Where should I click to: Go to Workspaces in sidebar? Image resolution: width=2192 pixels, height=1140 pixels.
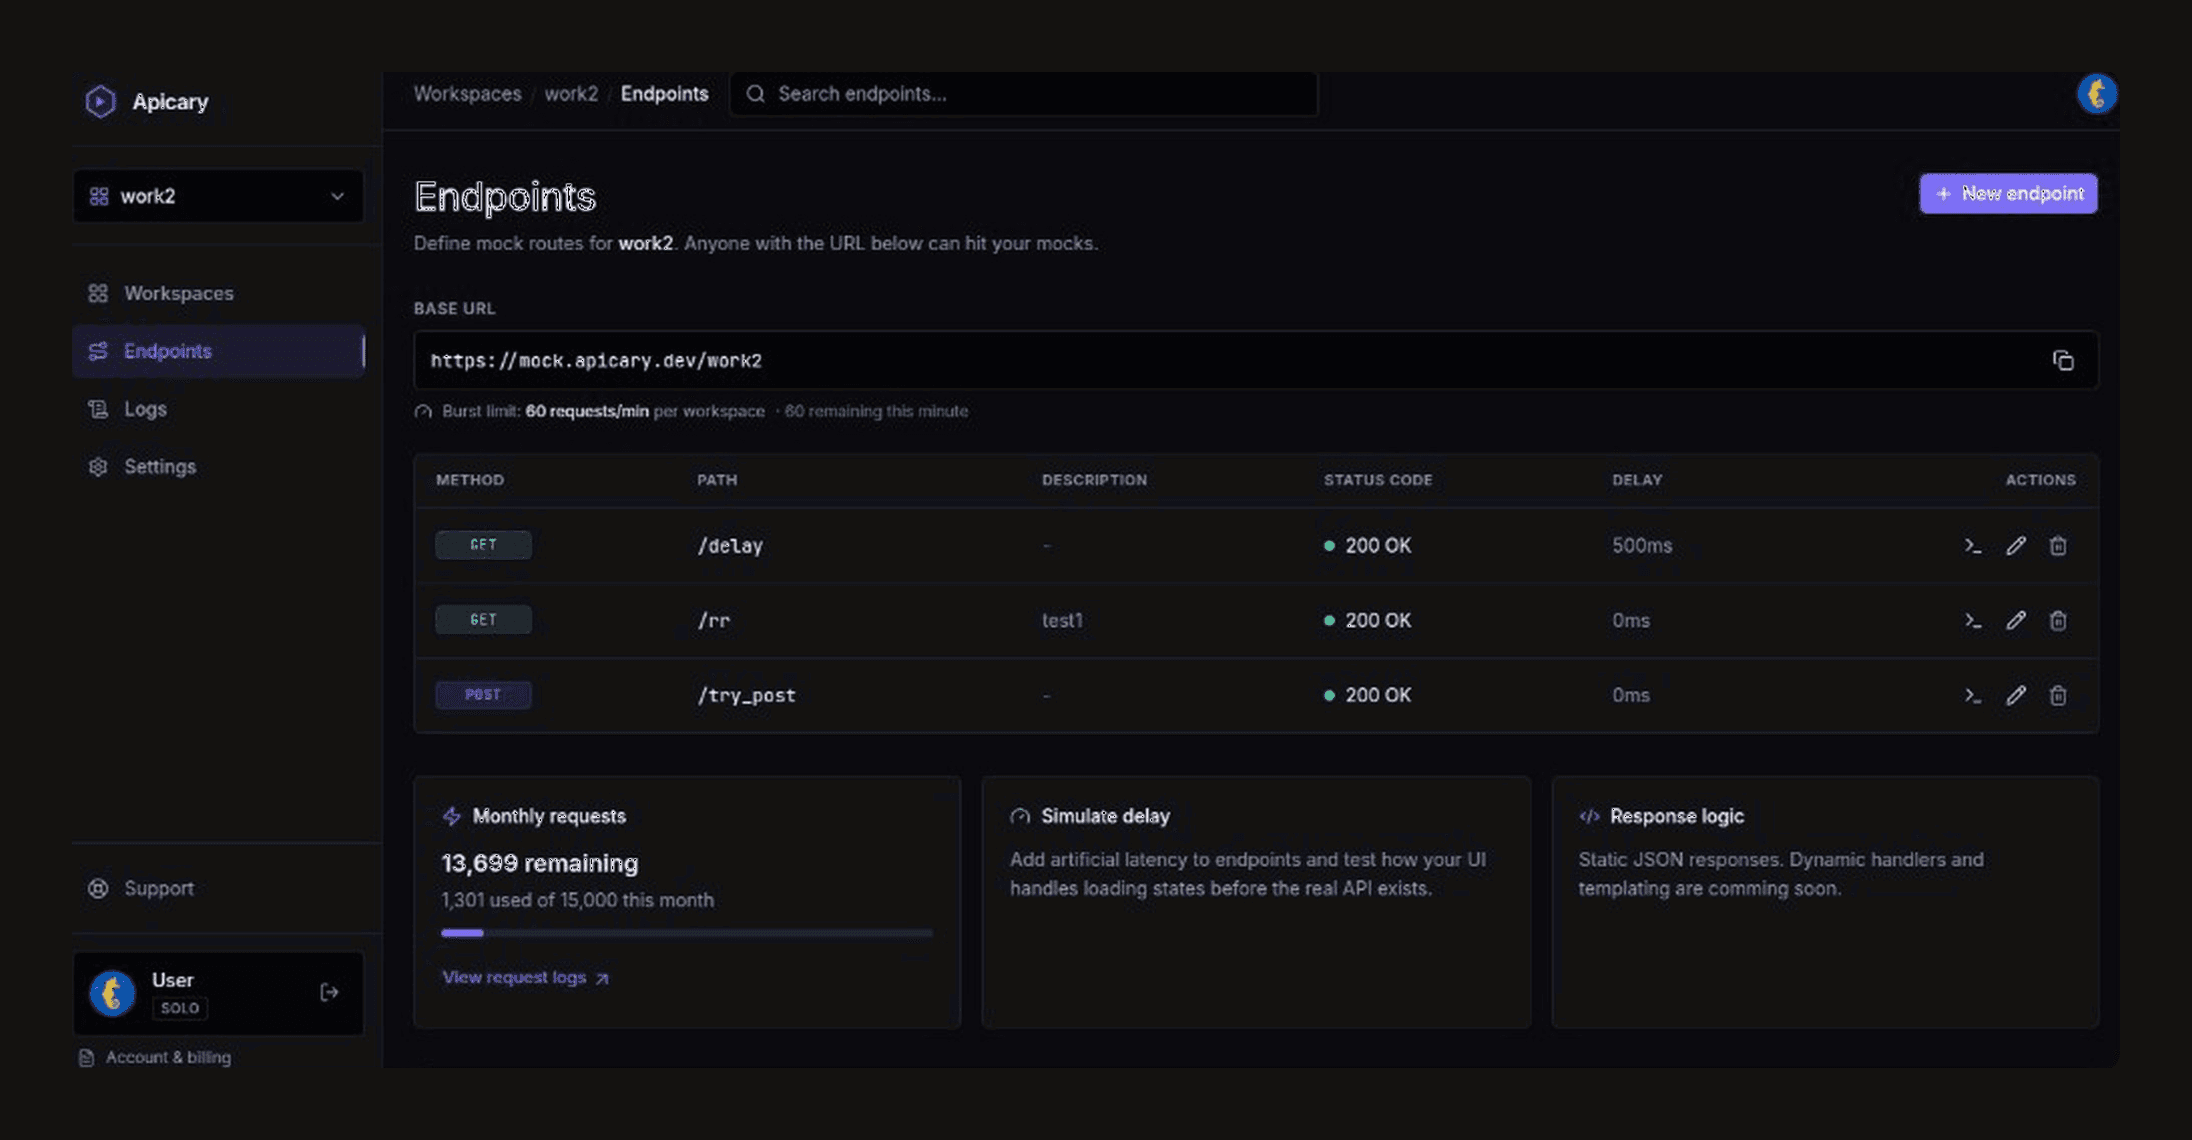[218, 293]
